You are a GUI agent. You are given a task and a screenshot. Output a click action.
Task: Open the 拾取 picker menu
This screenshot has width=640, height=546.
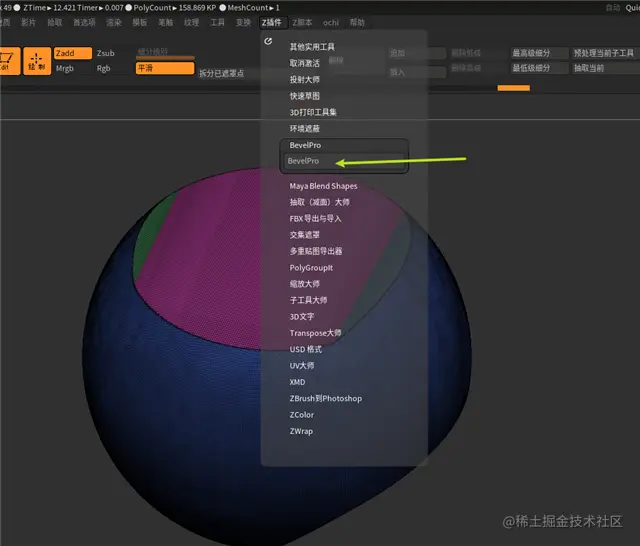point(55,22)
